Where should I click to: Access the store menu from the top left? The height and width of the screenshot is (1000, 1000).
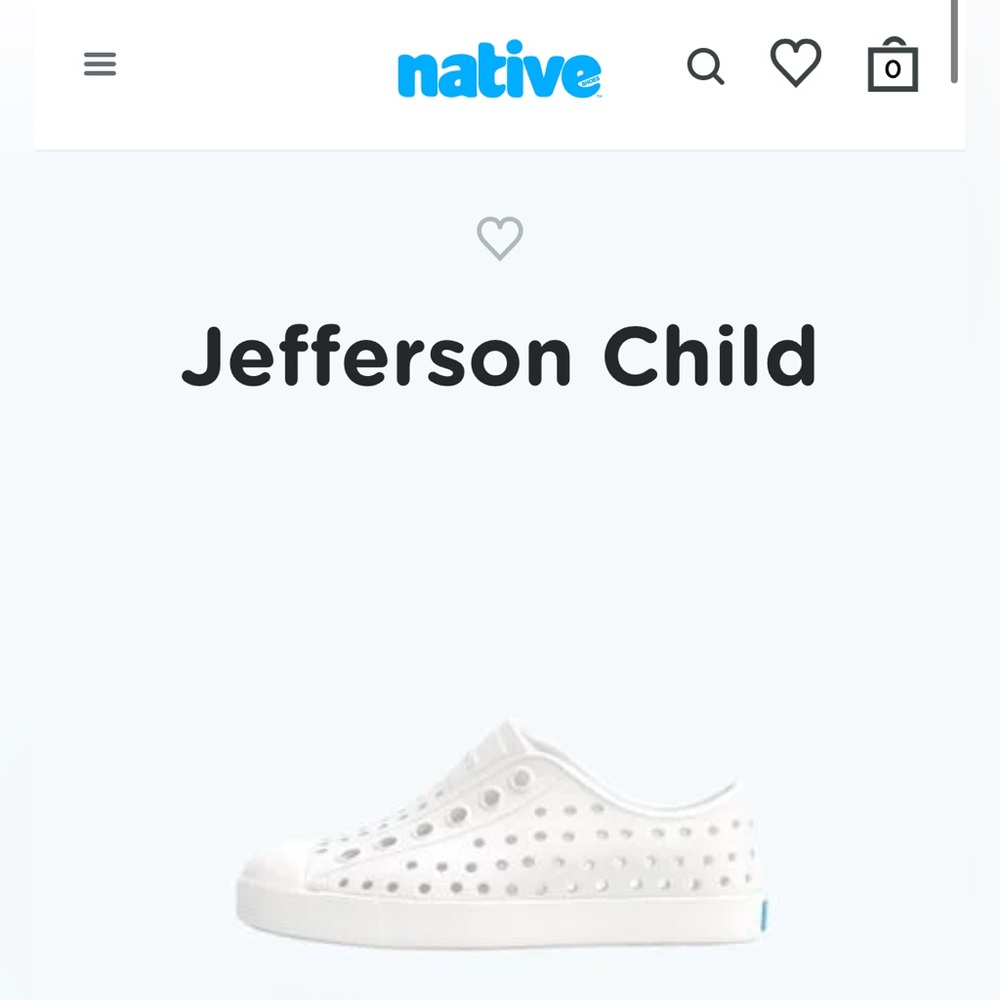(x=100, y=65)
